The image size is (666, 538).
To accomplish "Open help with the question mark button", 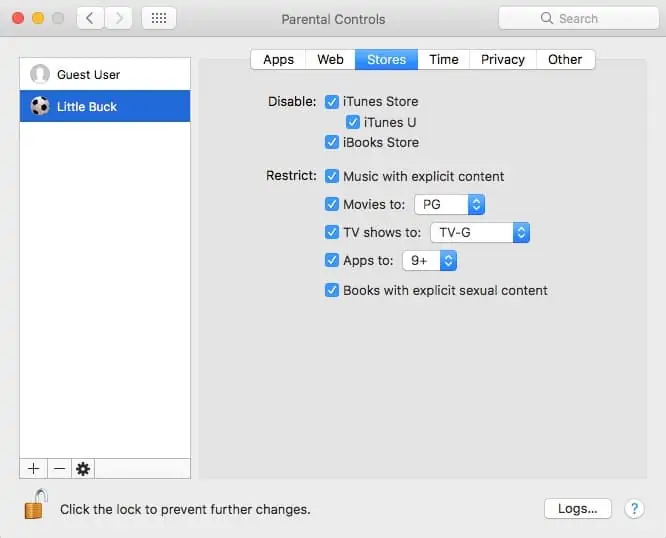I will click(634, 508).
